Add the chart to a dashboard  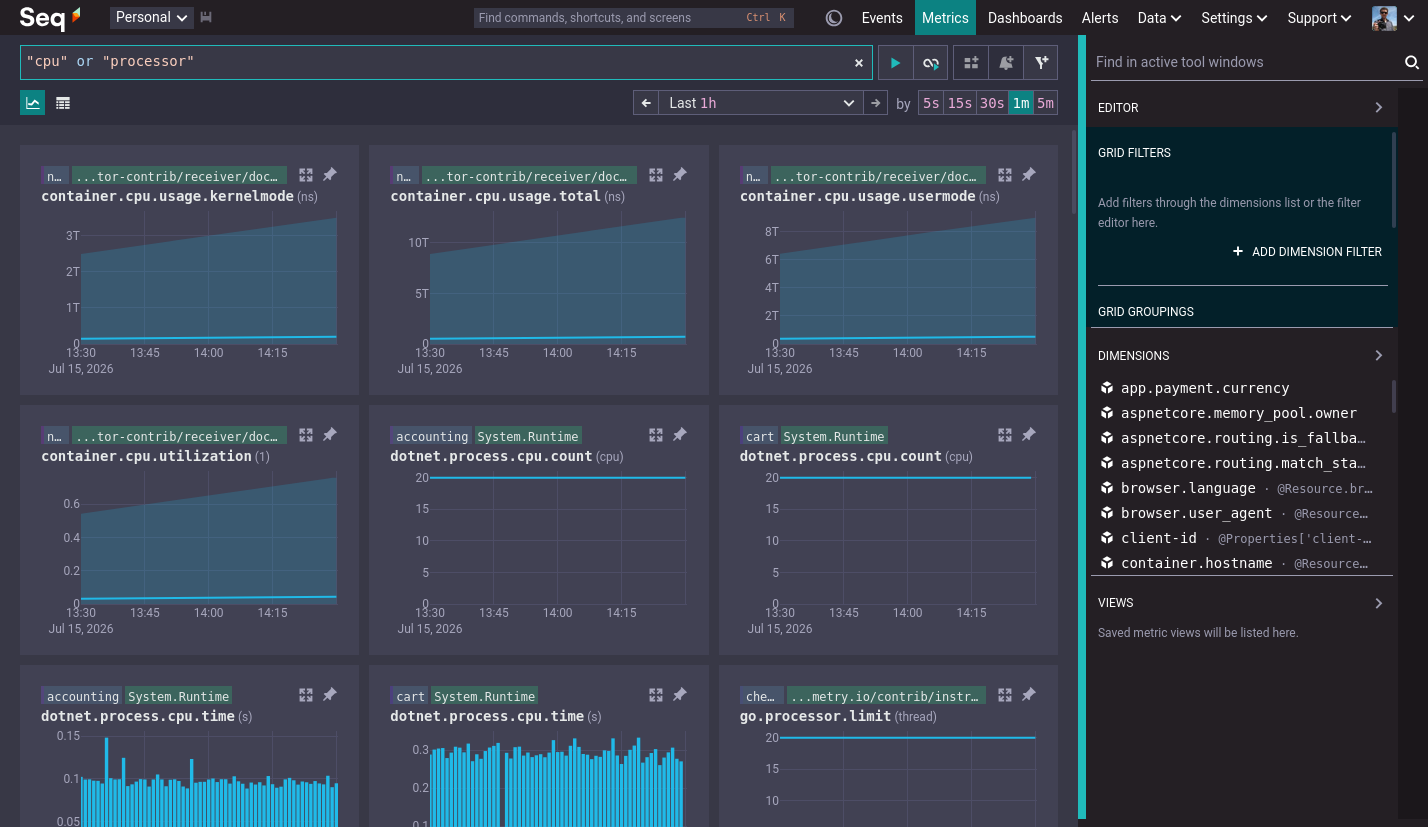point(971,62)
